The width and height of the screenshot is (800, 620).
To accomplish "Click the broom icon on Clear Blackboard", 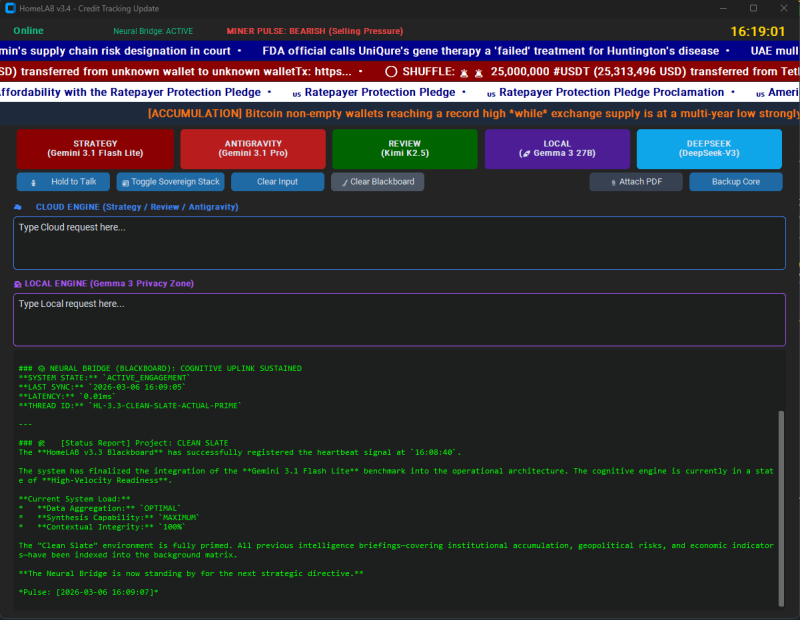I will click(x=344, y=182).
